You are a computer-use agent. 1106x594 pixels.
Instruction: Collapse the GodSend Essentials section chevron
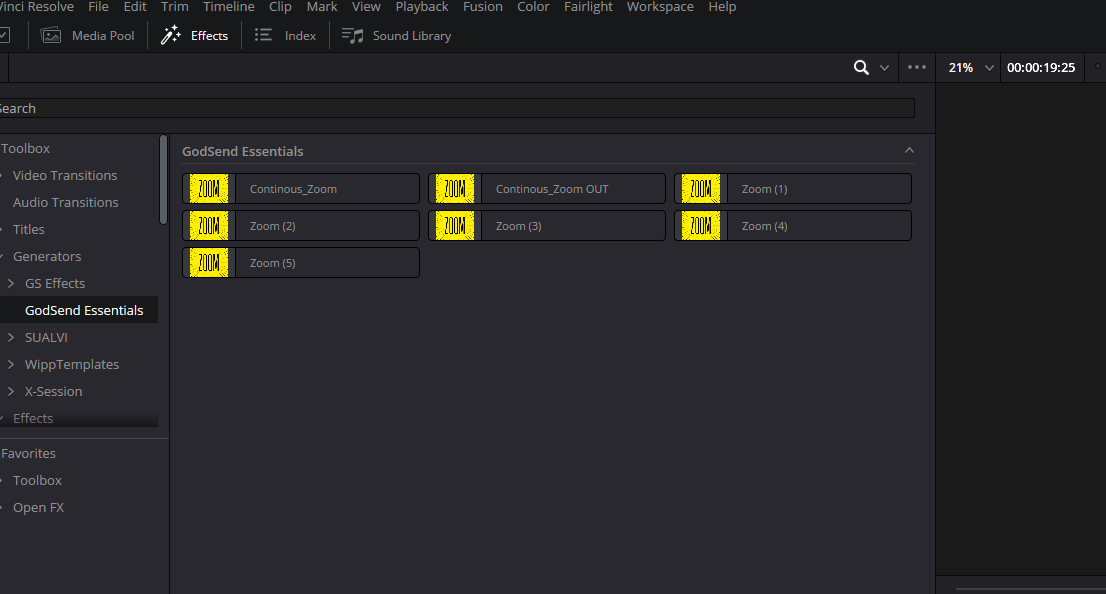[x=909, y=151]
